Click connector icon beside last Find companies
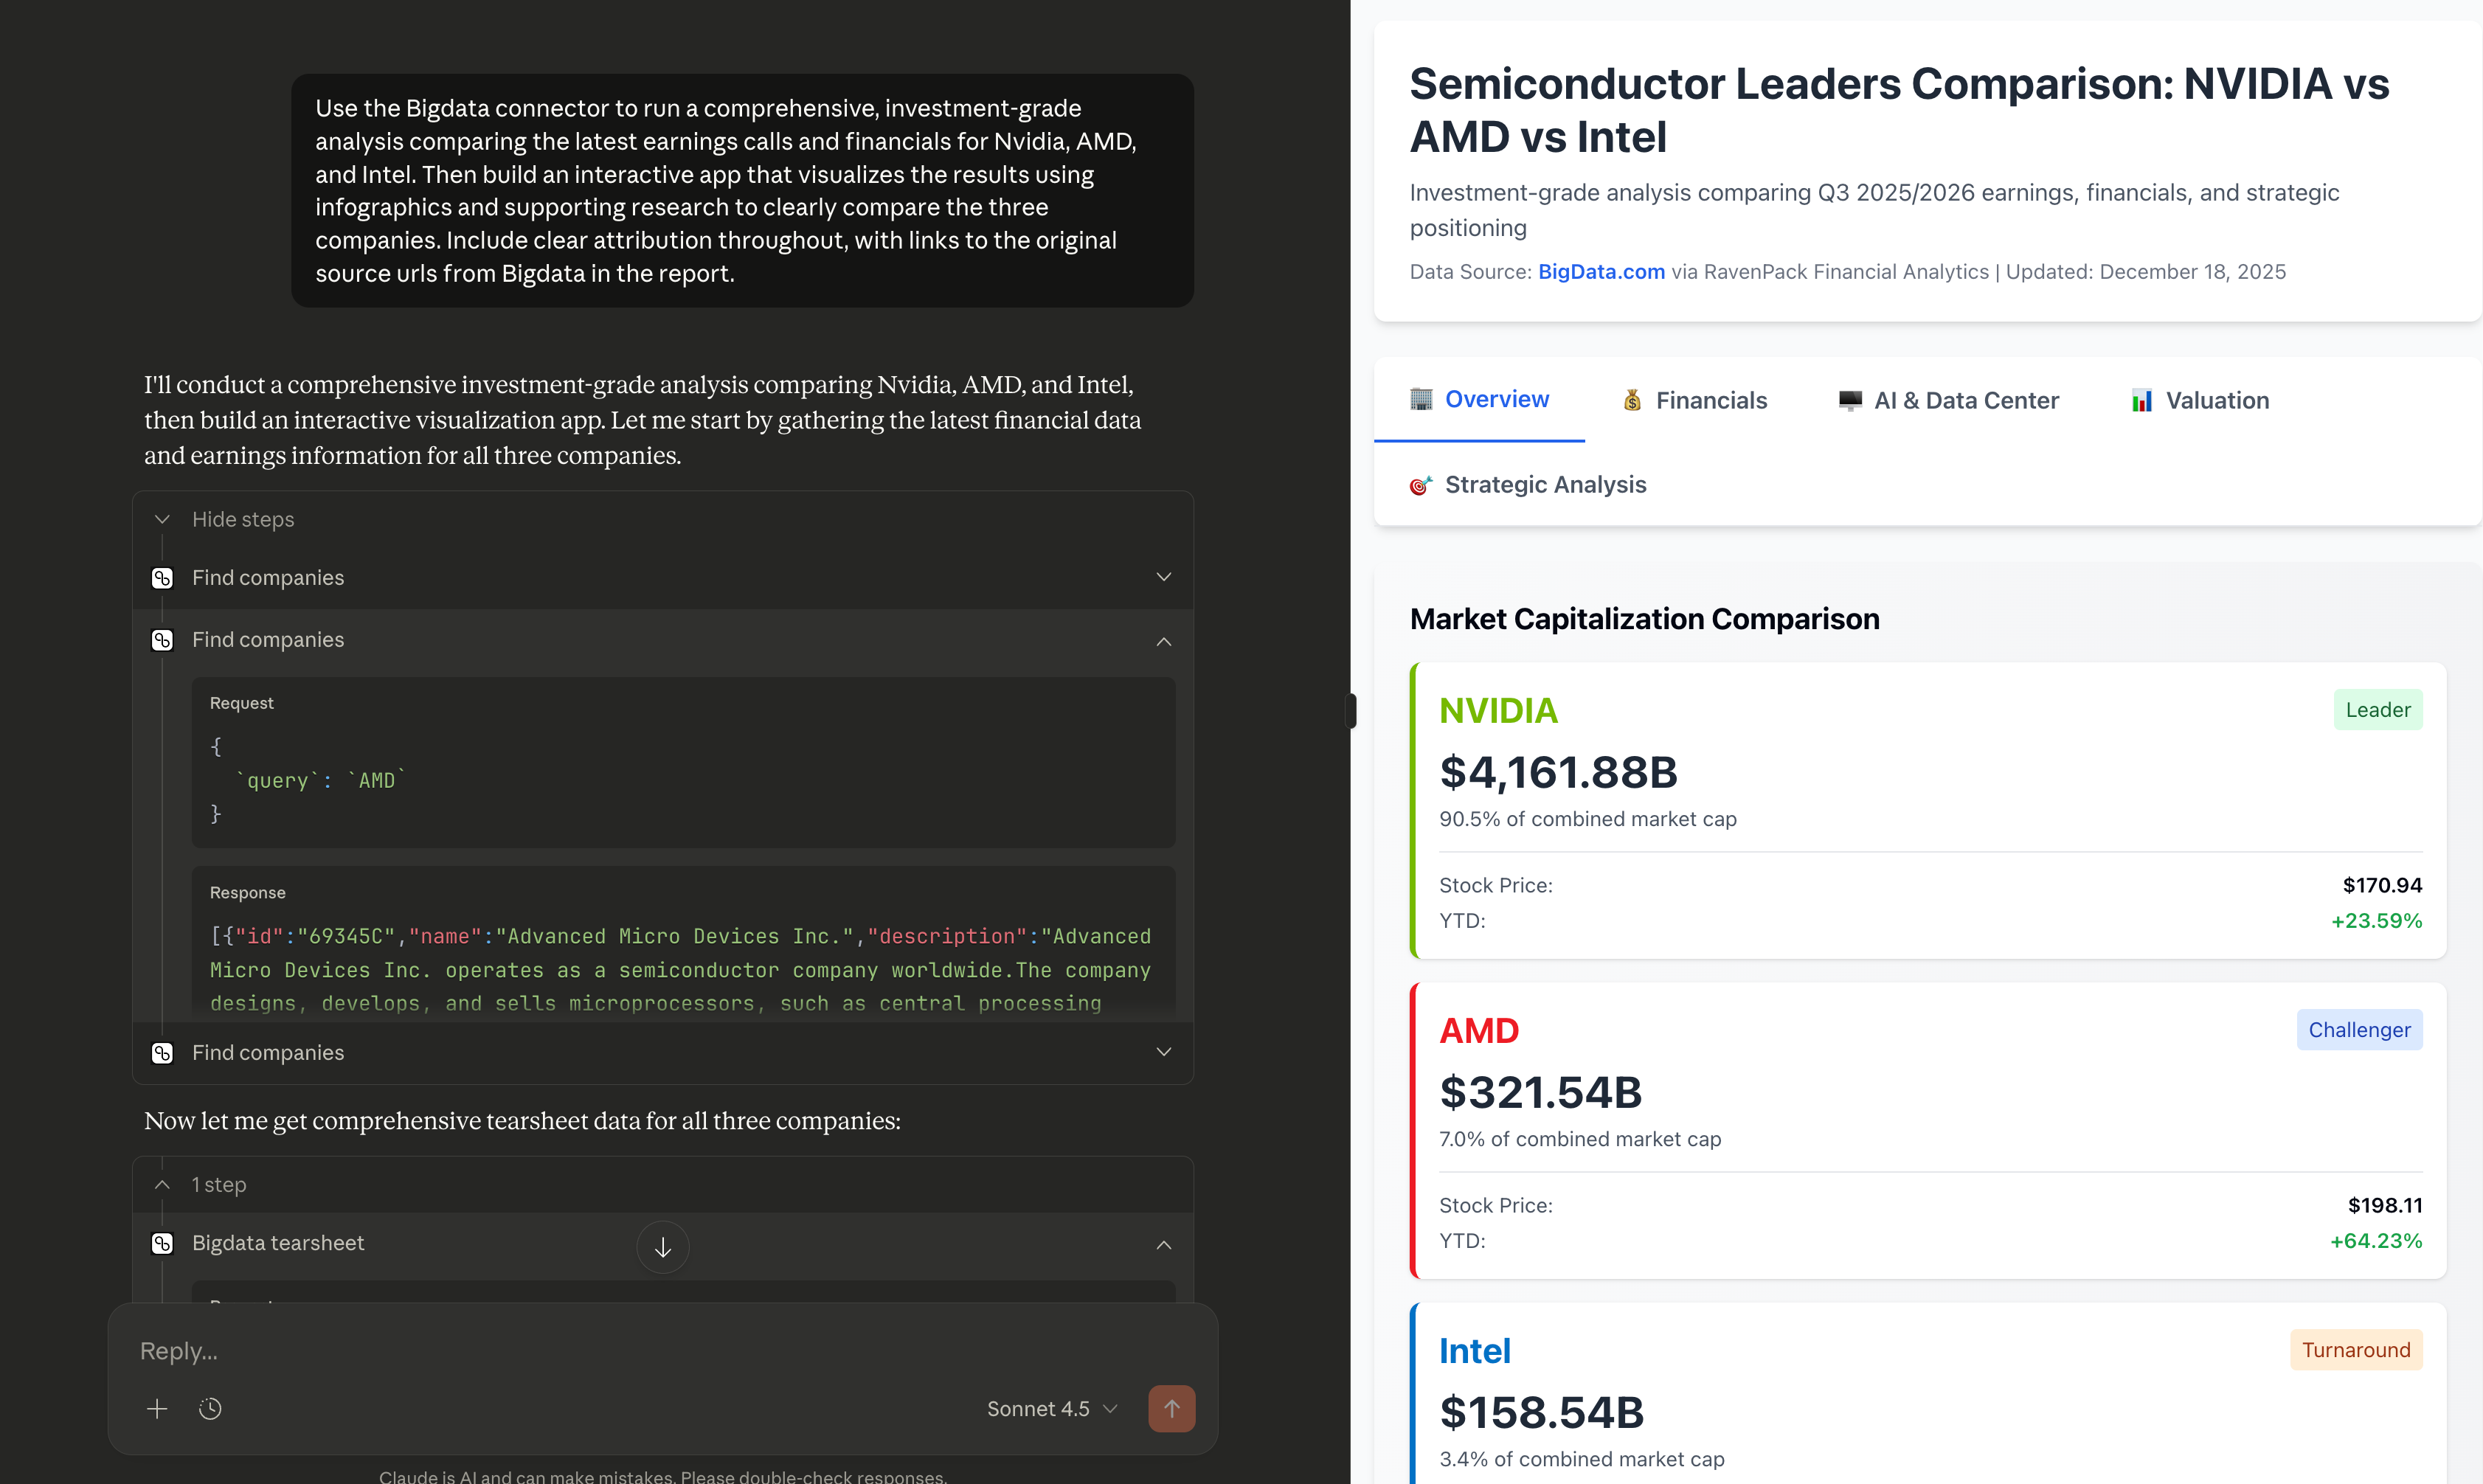Viewport: 2483px width, 1484px height. coord(162,1053)
